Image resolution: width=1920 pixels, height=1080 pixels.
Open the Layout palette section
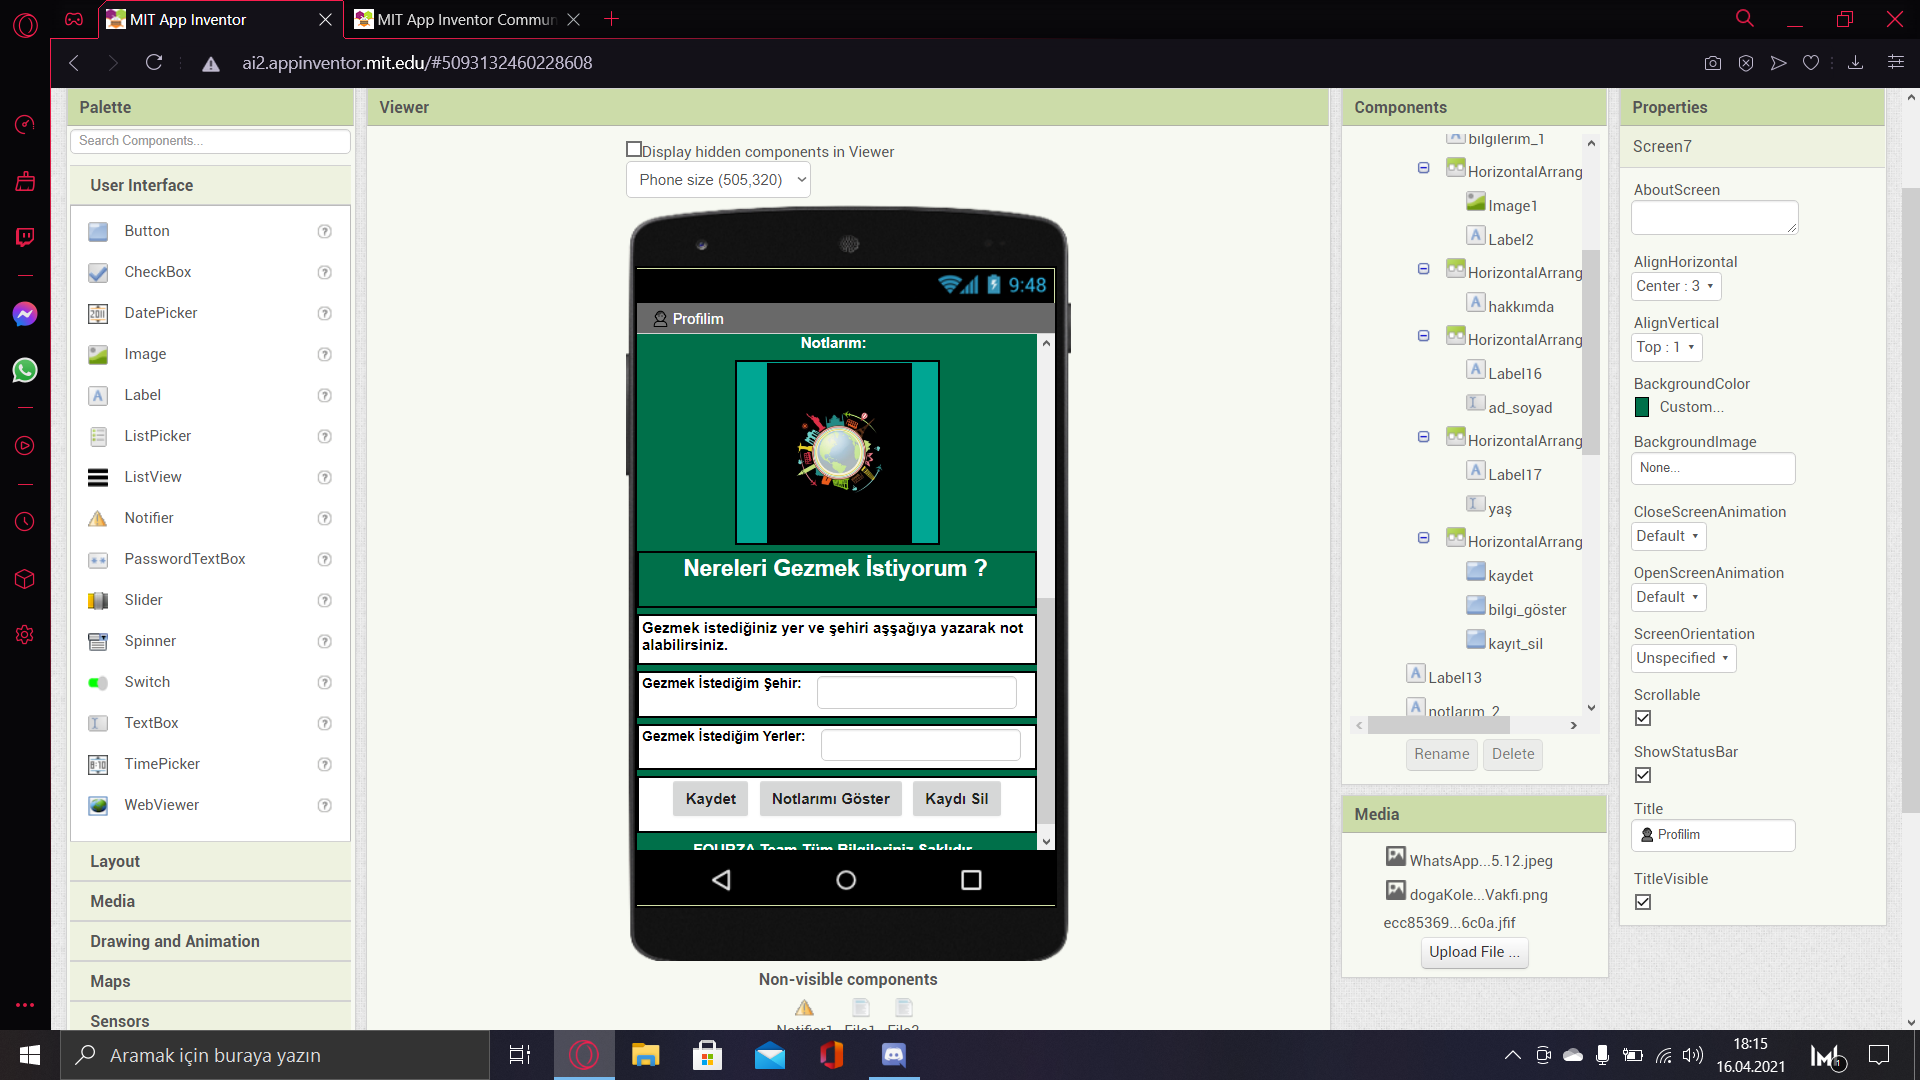point(113,860)
